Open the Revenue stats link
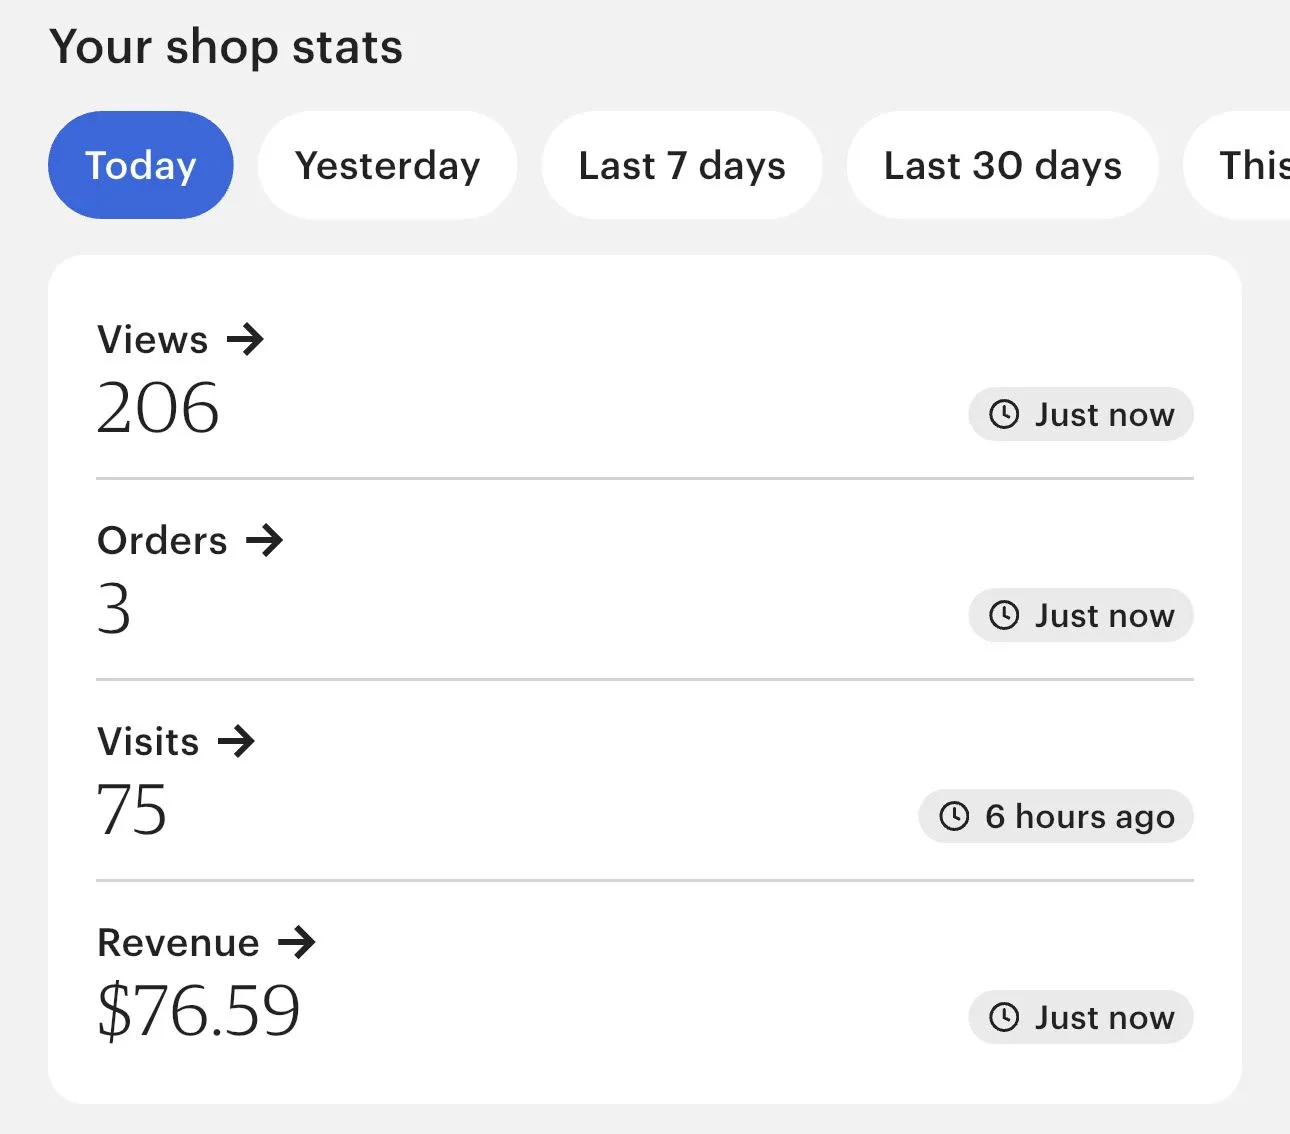1290x1134 pixels. [179, 943]
